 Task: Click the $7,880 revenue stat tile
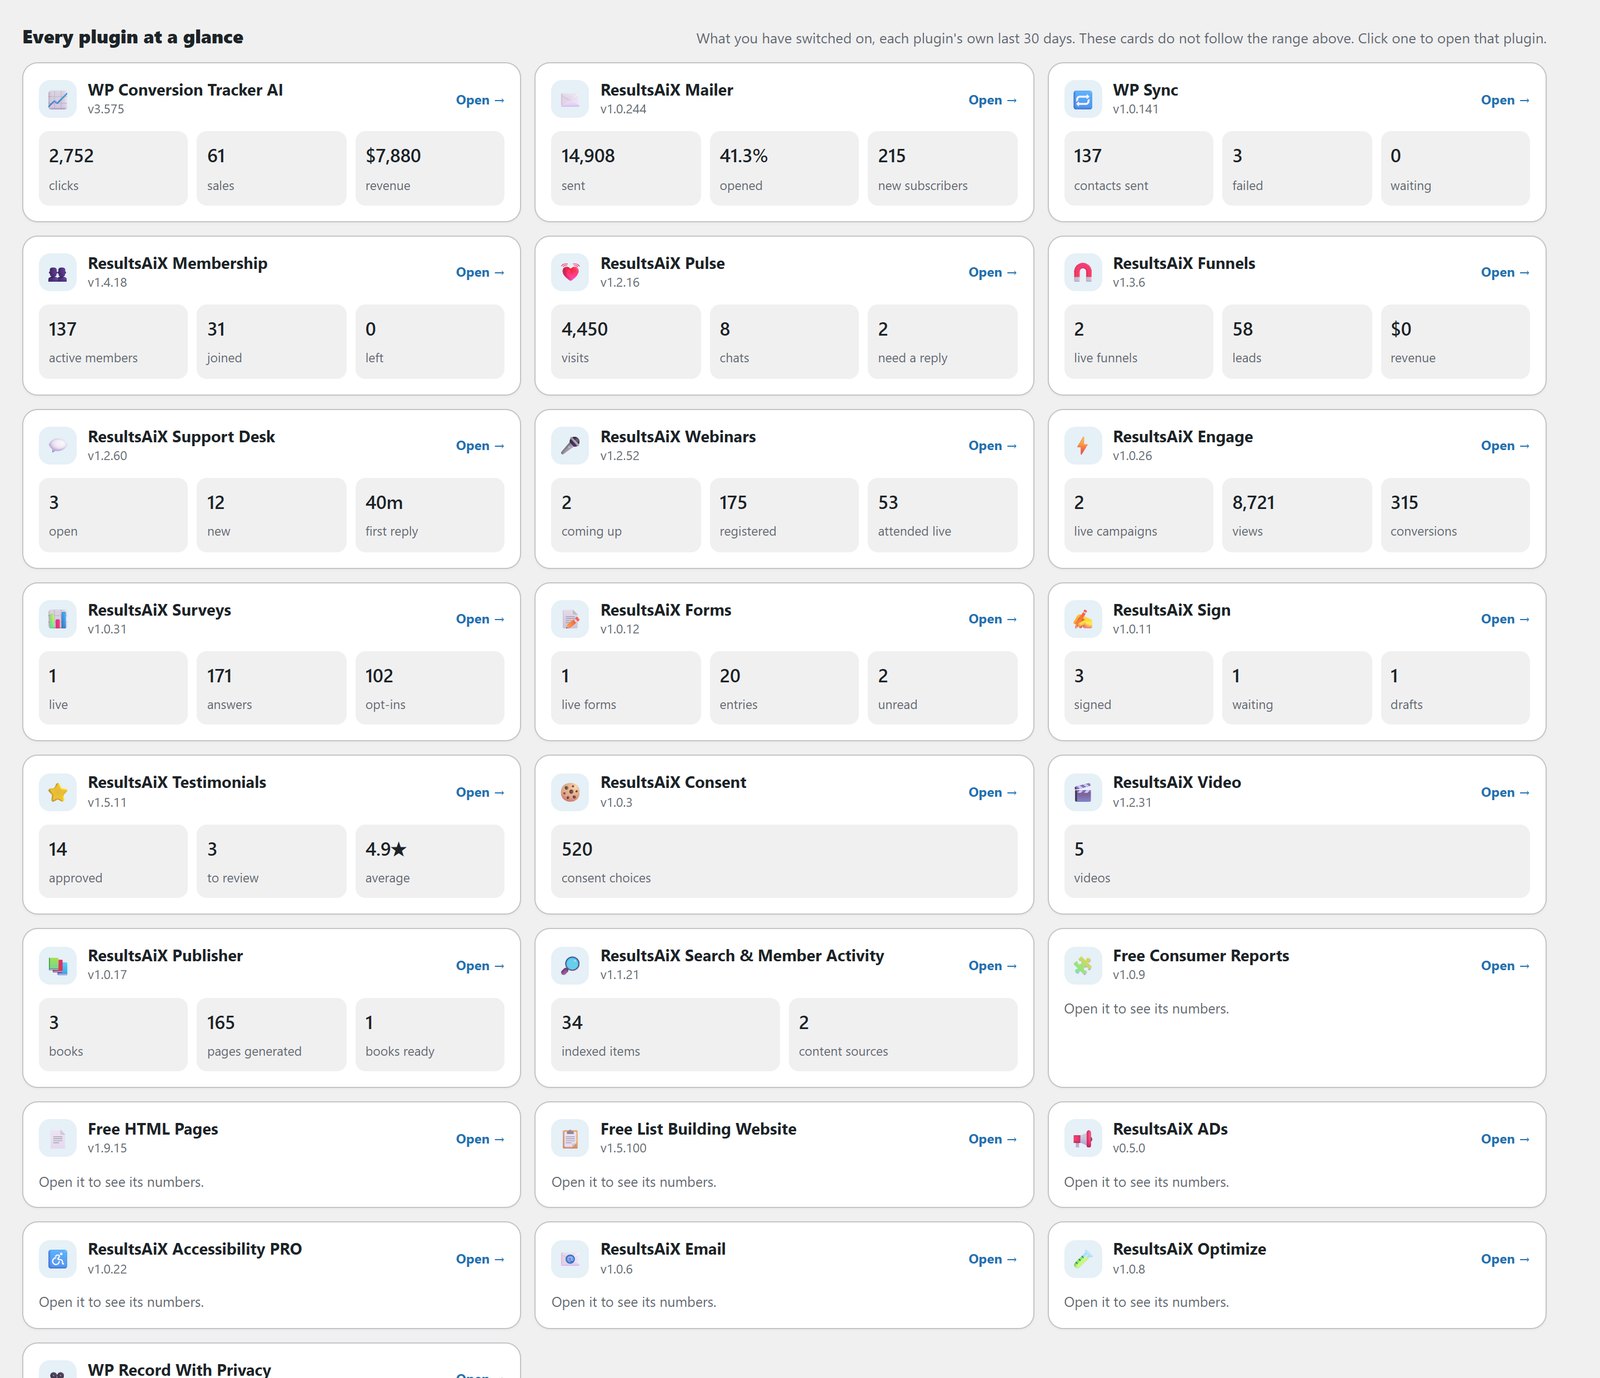[430, 168]
